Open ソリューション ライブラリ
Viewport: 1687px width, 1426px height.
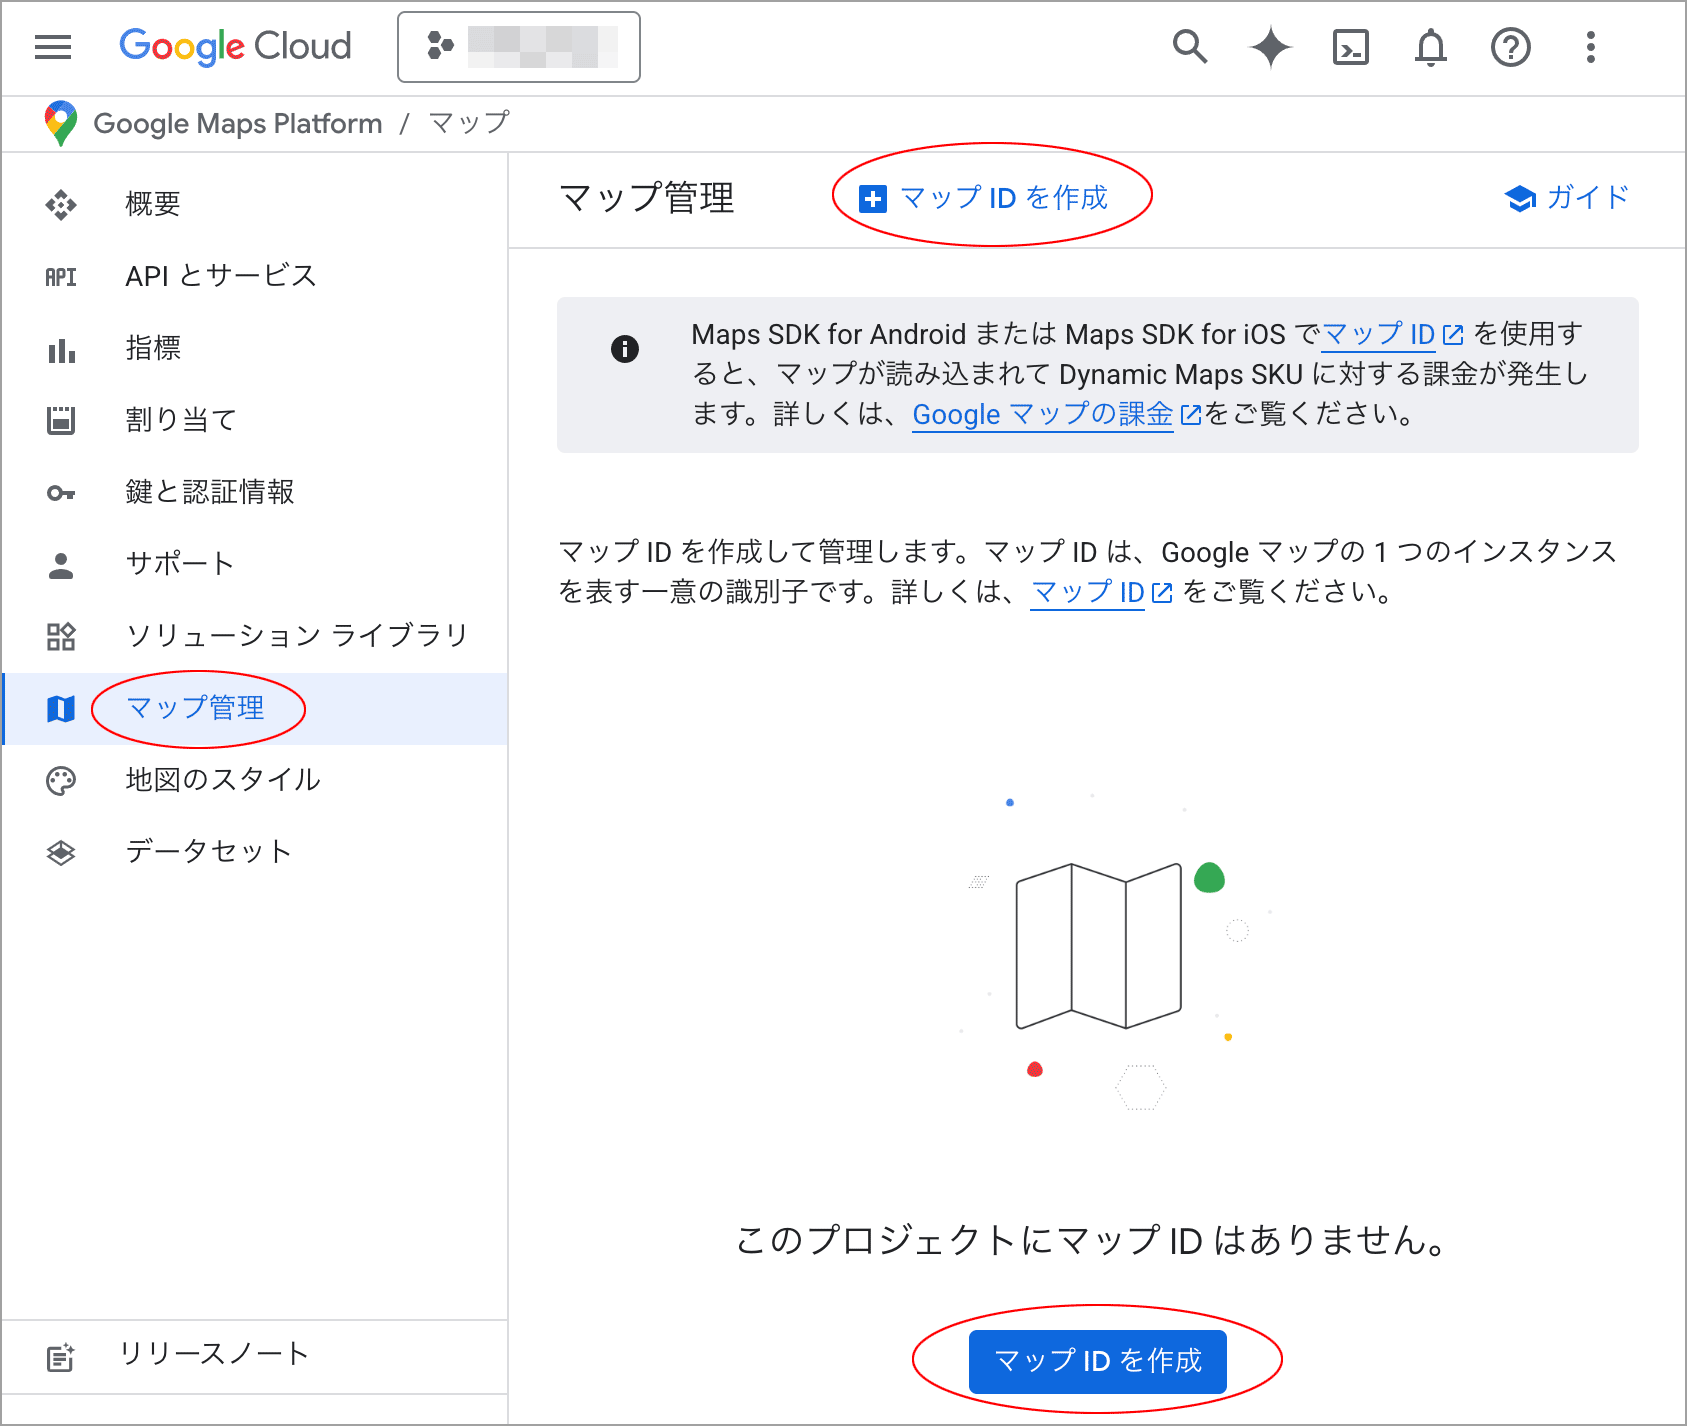coord(297,636)
